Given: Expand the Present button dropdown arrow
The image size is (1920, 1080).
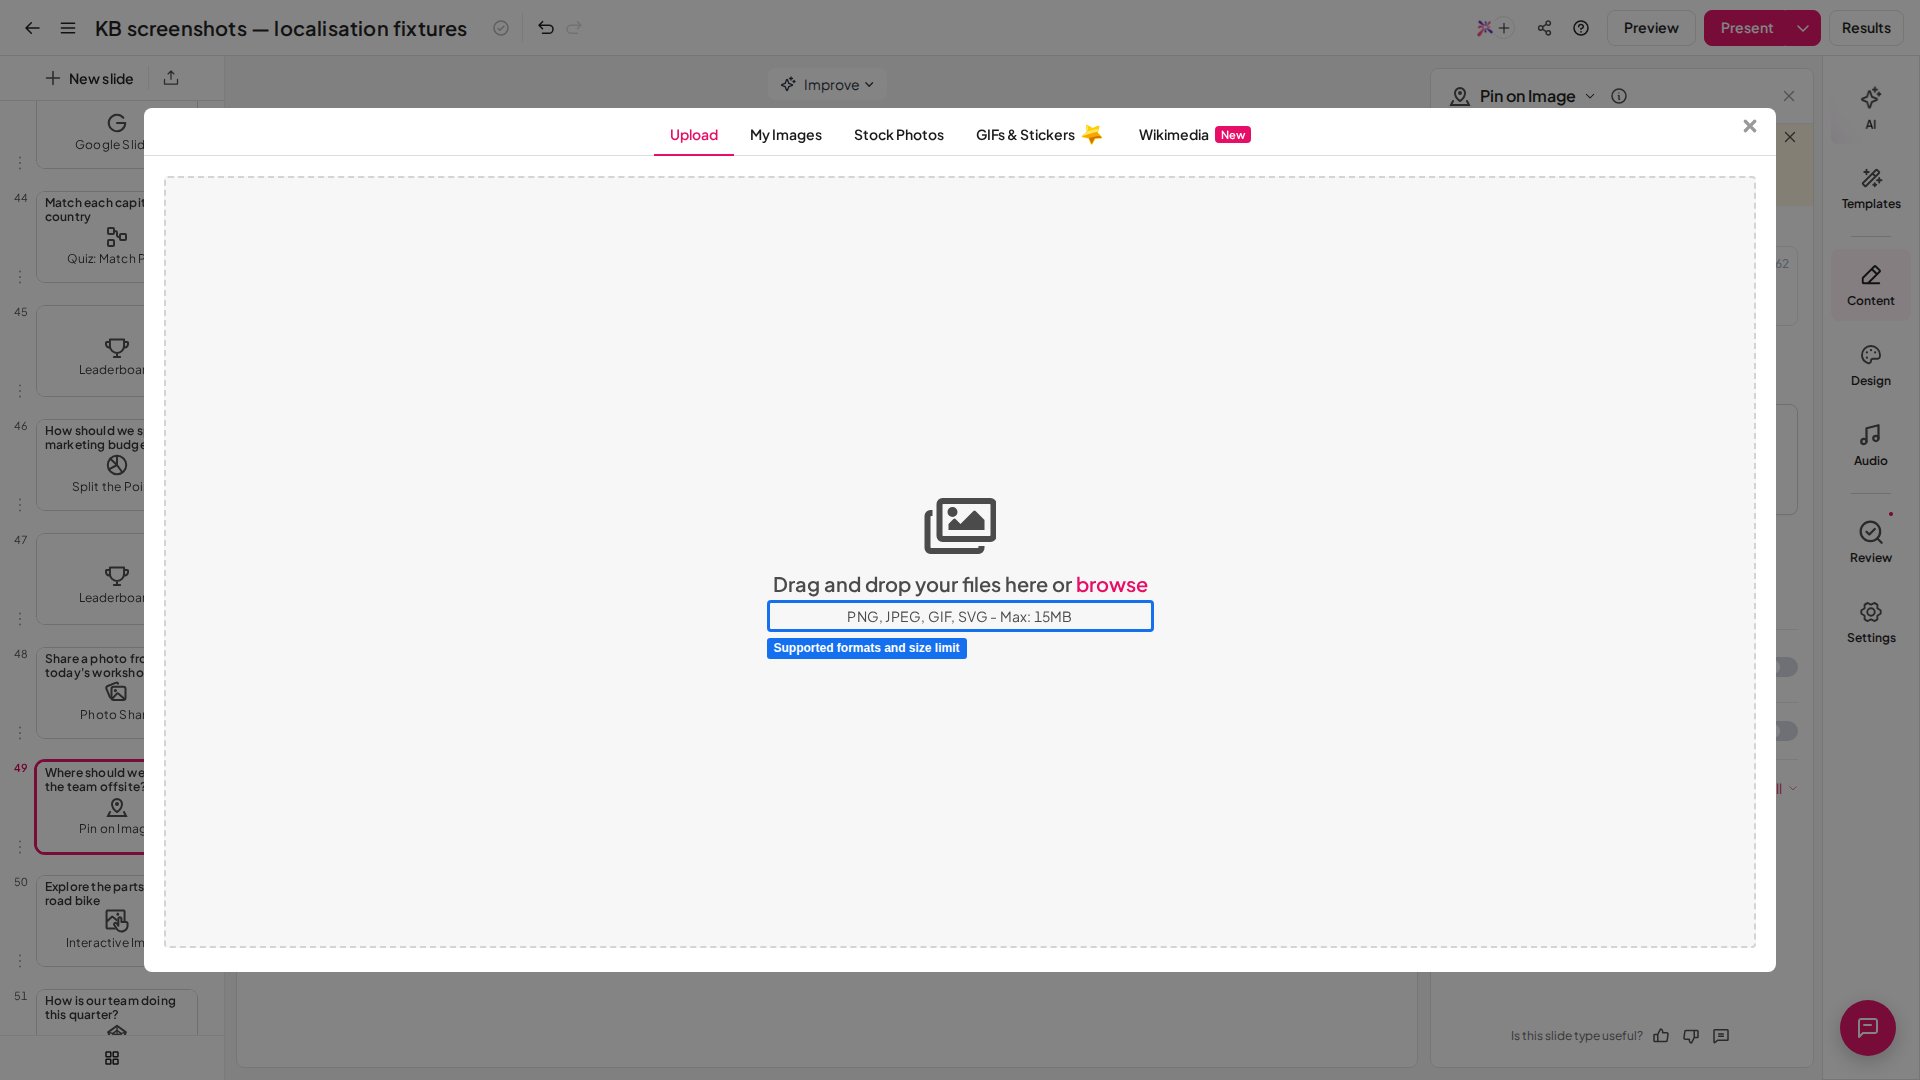Looking at the screenshot, I should 1803,28.
